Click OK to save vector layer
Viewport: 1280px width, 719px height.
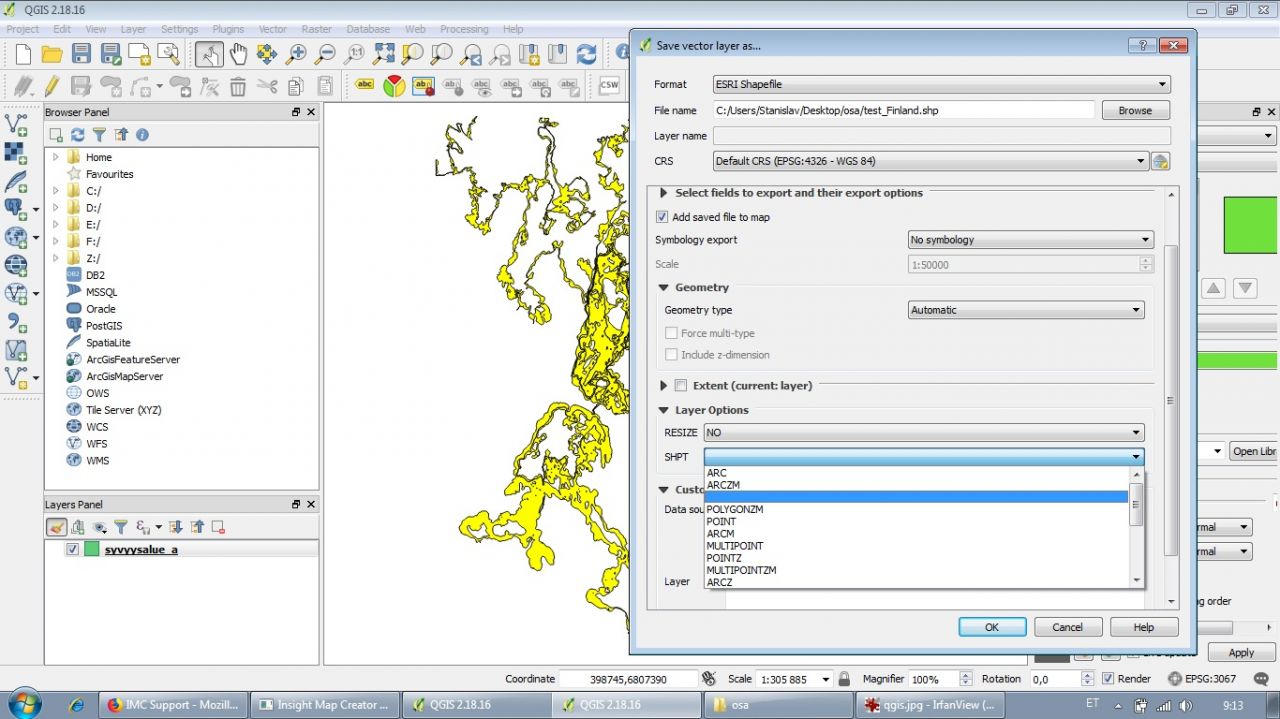[991, 627]
